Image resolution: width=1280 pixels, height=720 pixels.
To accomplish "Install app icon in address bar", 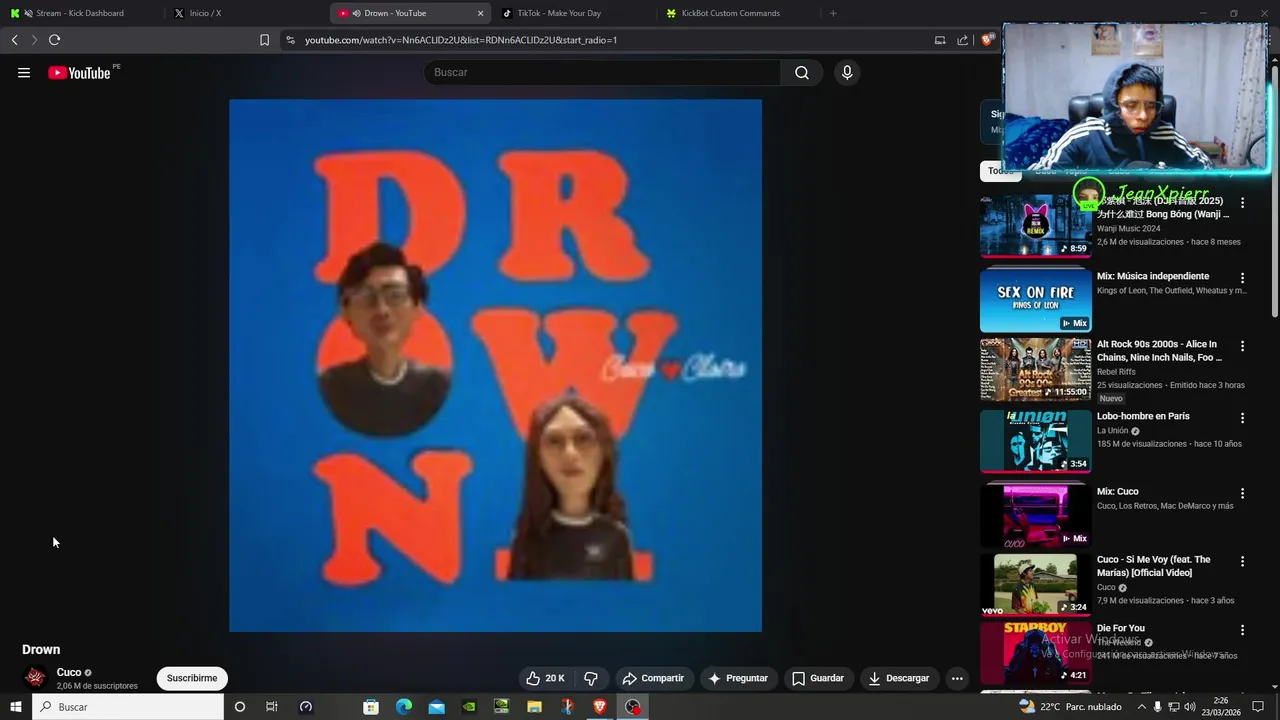I will 940,40.
